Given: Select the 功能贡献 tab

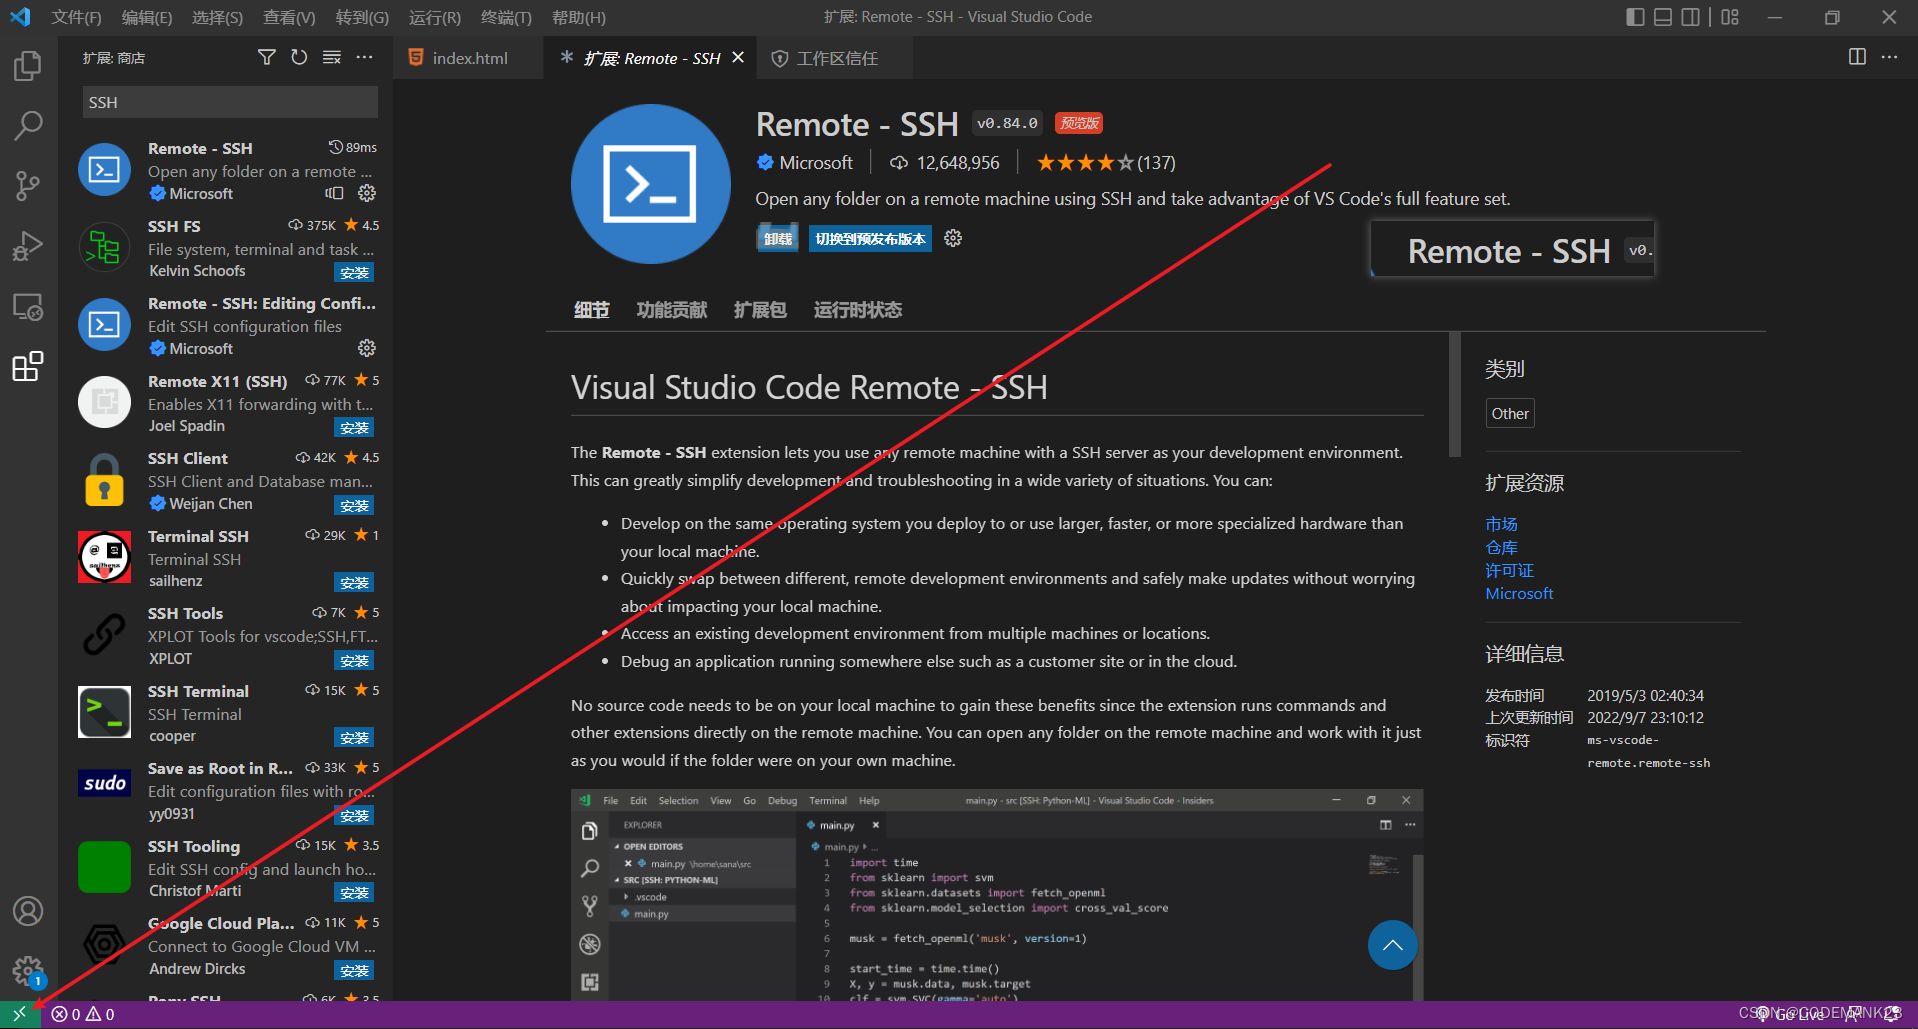Looking at the screenshot, I should click(x=672, y=310).
